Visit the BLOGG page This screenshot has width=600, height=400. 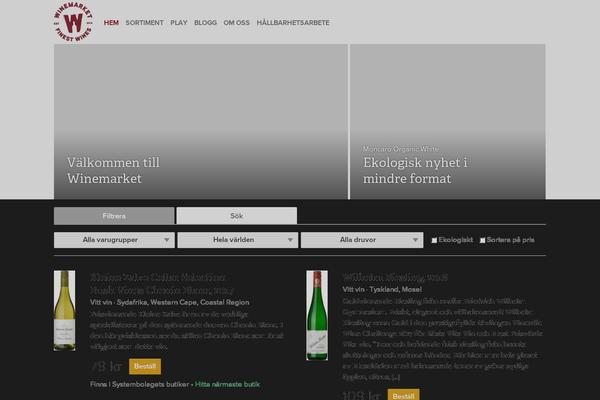click(205, 23)
